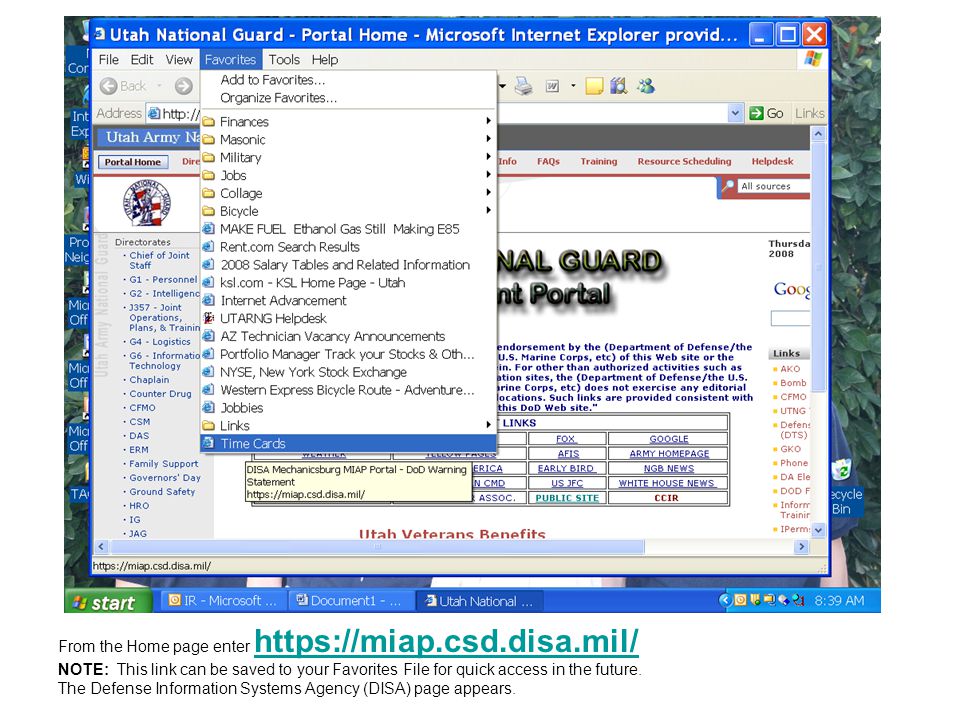Click the yellow Discuss note toolbar icon
This screenshot has height=720, width=960.
coord(594,86)
